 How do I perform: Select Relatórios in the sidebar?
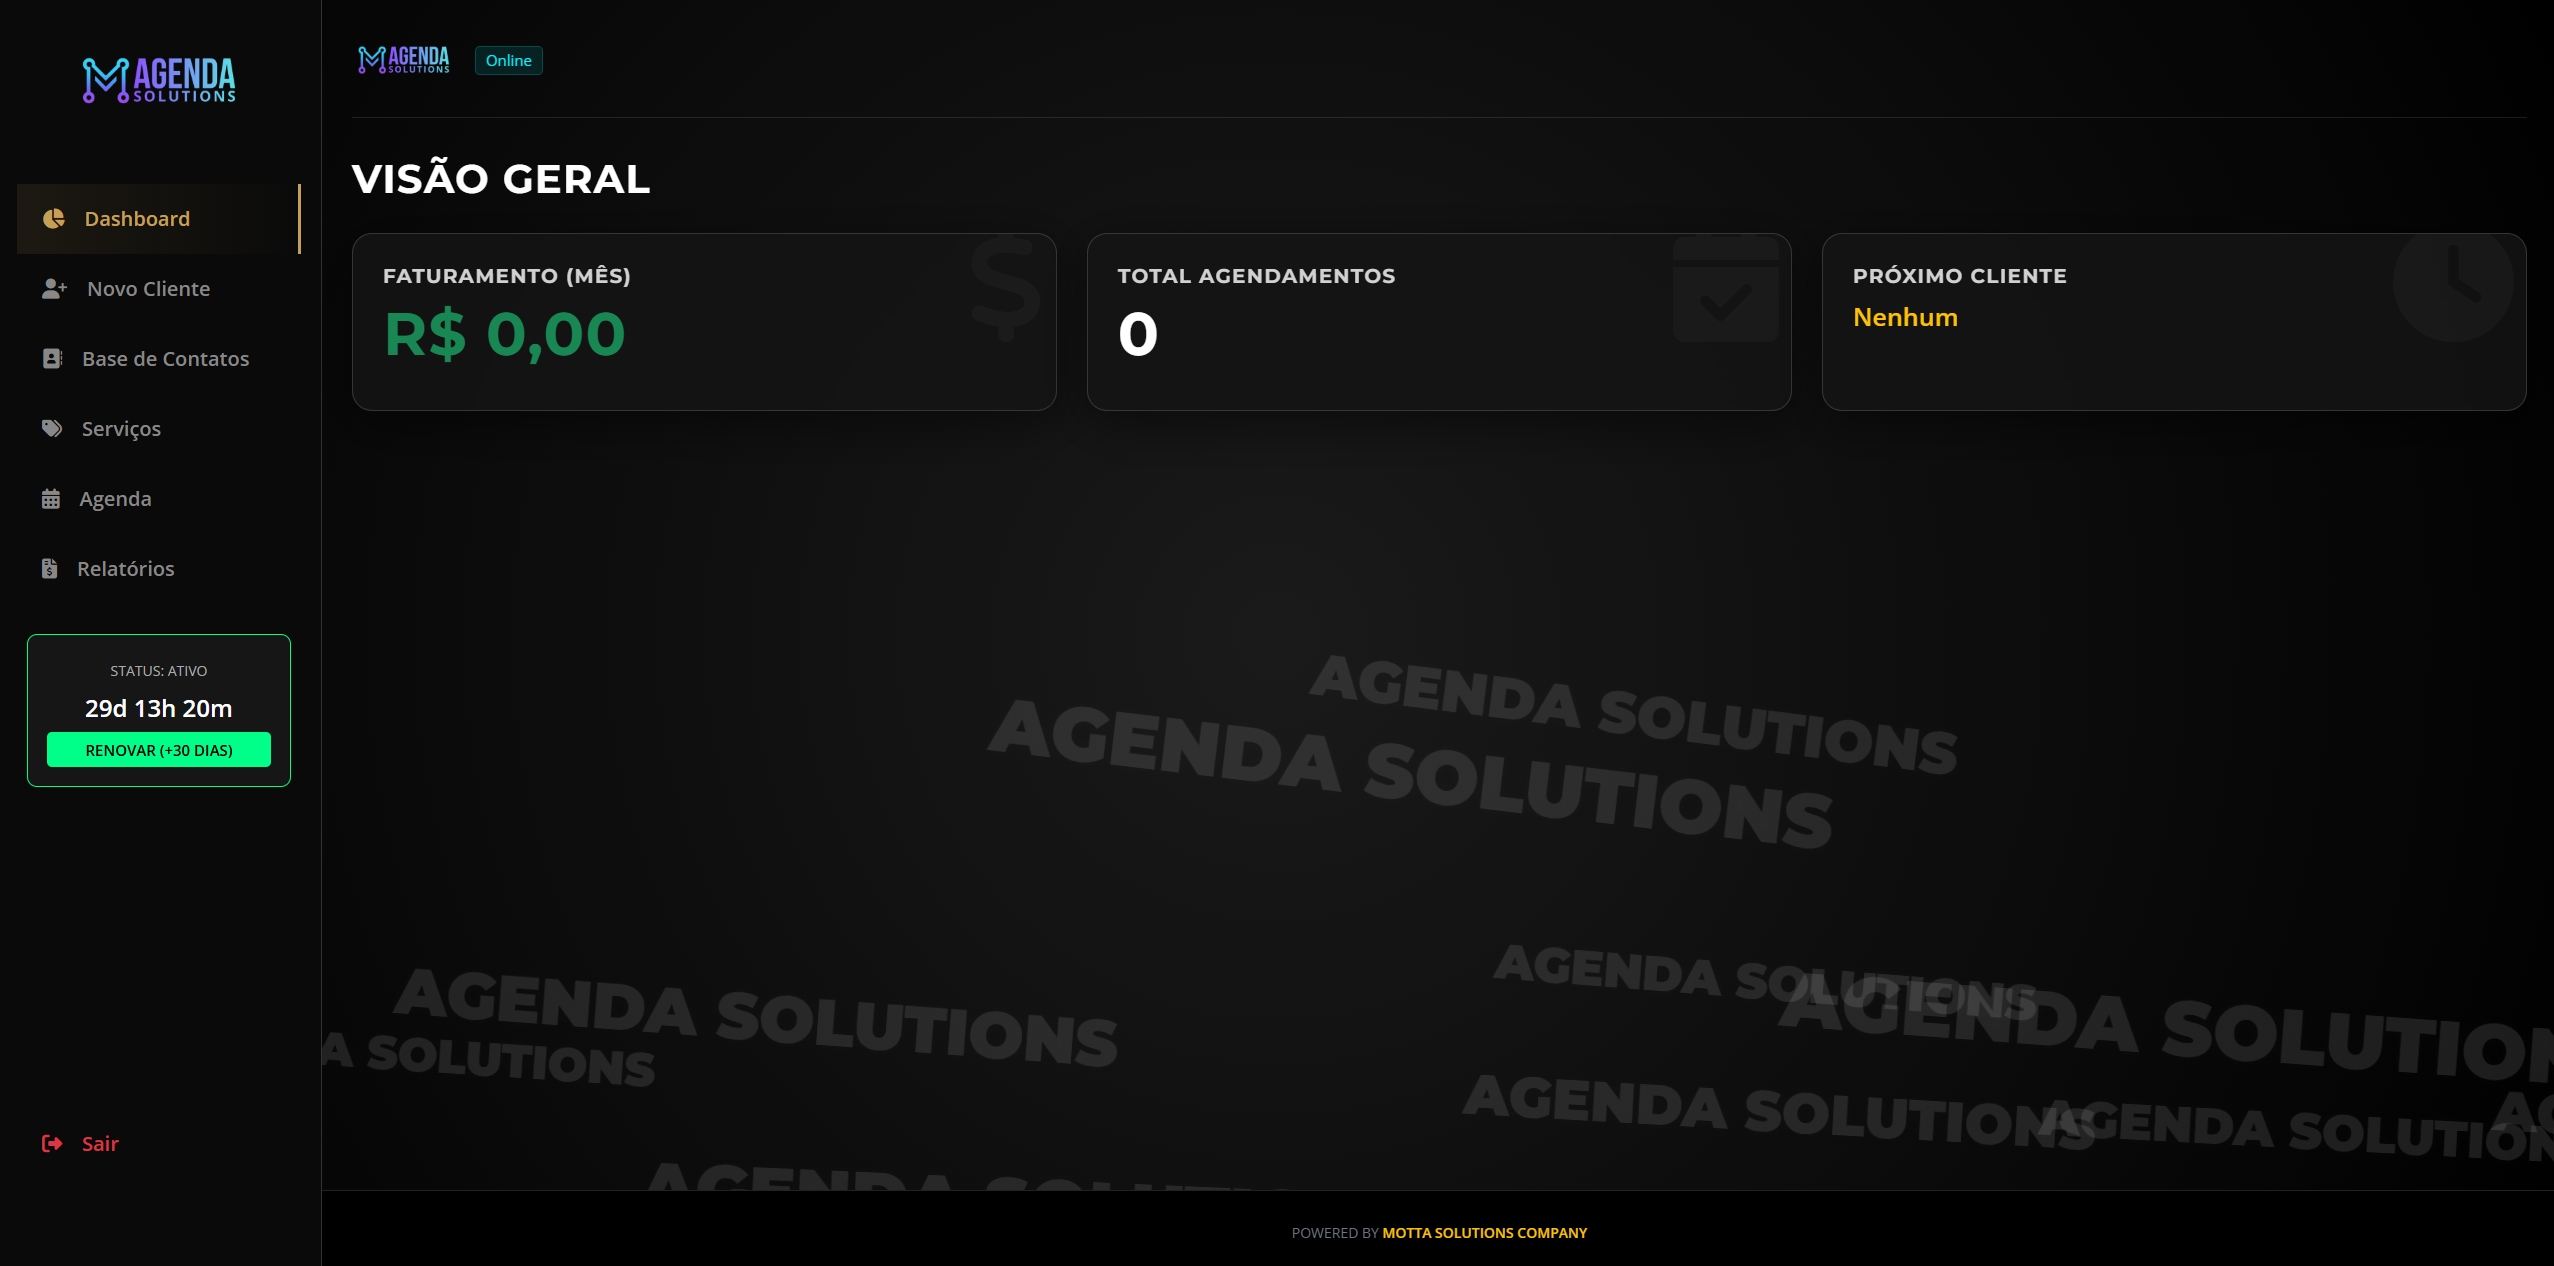(x=125, y=569)
